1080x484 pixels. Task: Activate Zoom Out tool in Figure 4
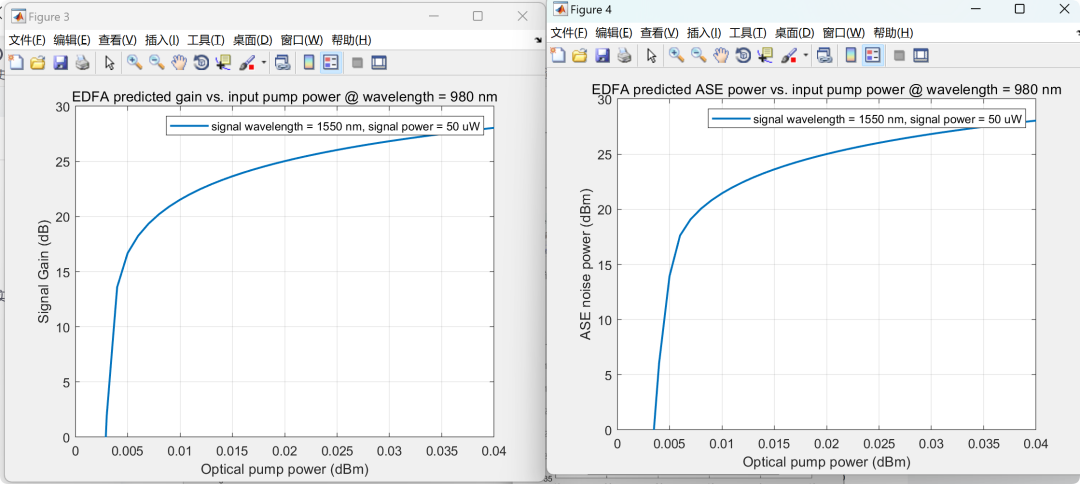pyautogui.click(x=698, y=55)
